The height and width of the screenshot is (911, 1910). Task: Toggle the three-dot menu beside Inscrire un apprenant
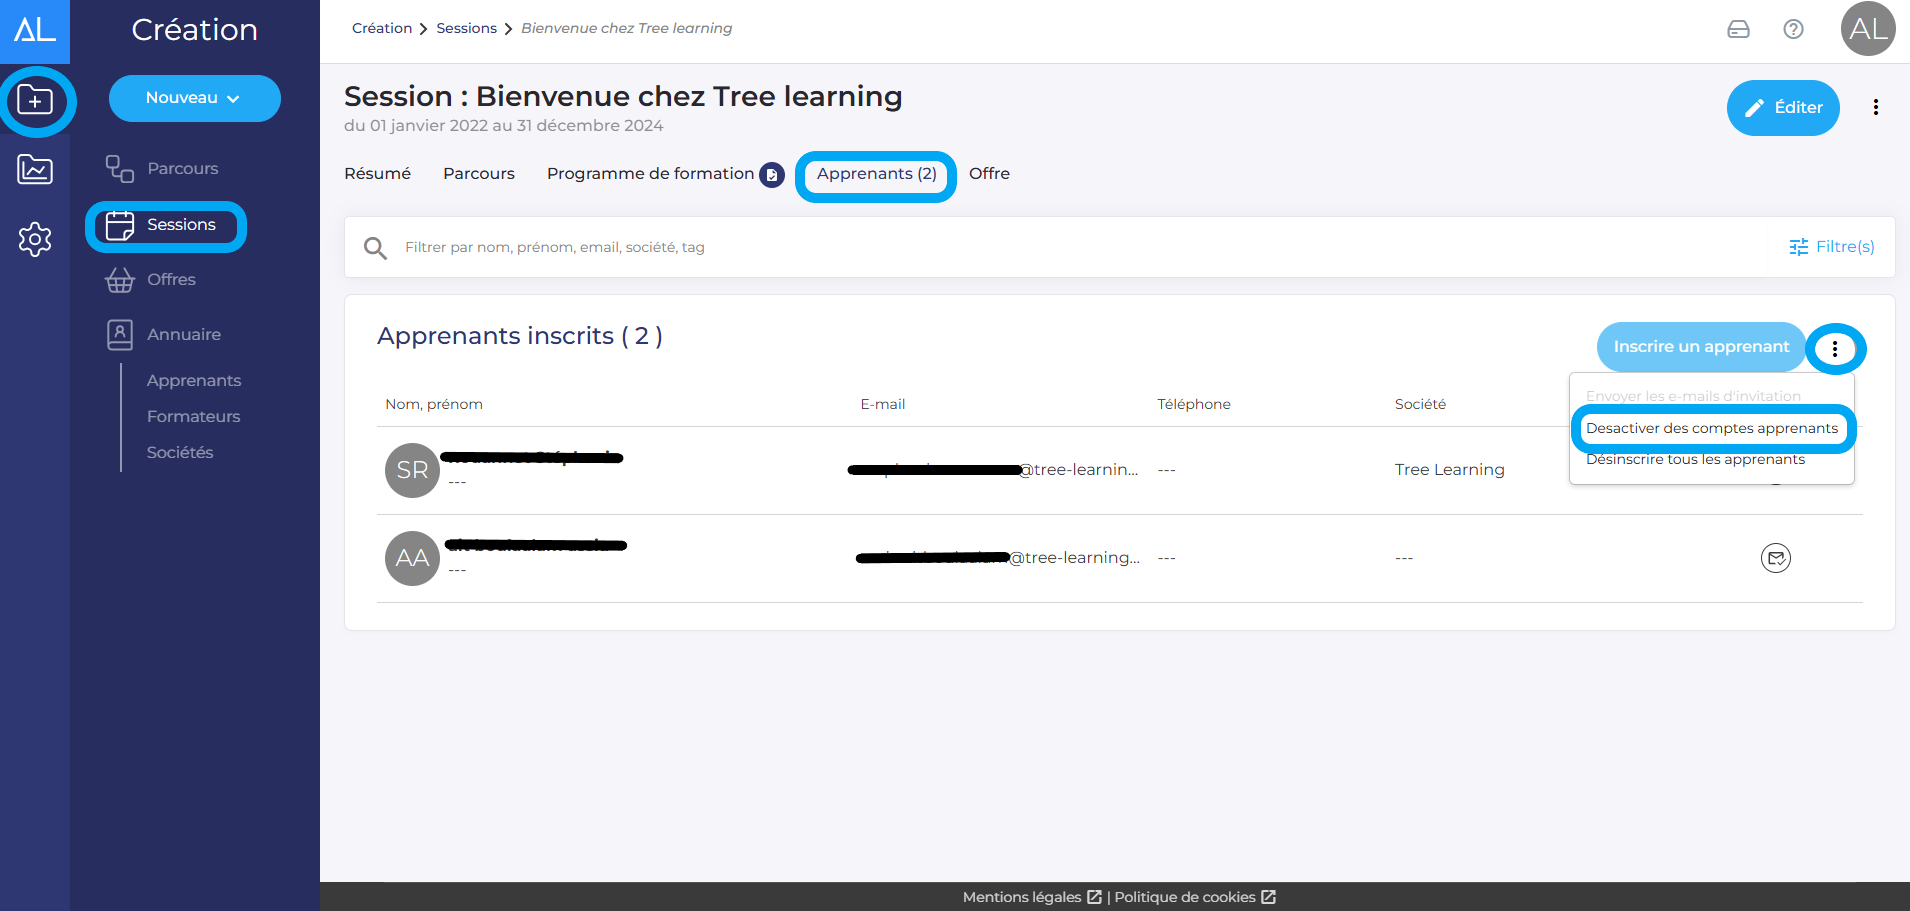1834,348
